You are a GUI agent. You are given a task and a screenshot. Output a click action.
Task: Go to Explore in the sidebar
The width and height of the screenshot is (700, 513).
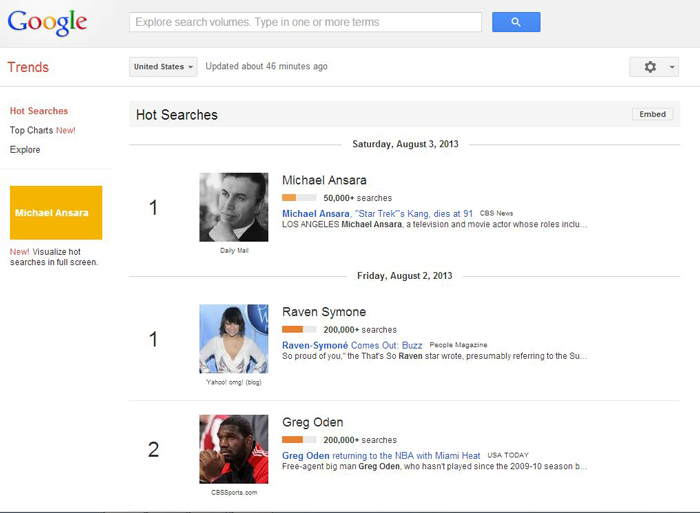pos(25,150)
